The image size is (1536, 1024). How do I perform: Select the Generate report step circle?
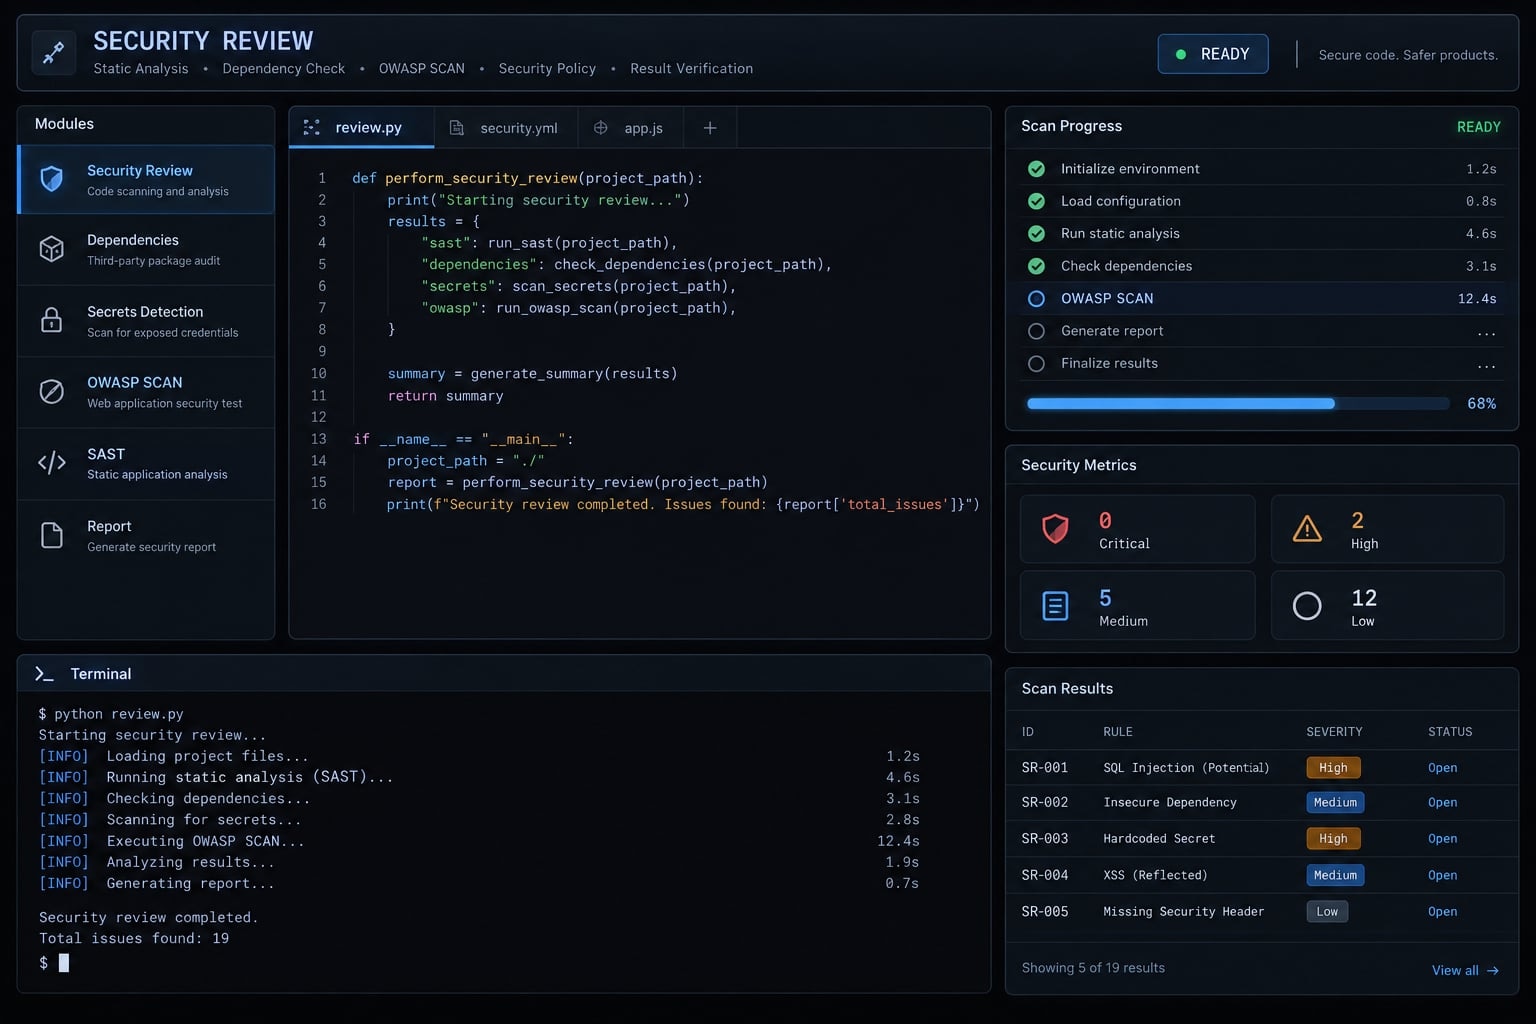1037,331
